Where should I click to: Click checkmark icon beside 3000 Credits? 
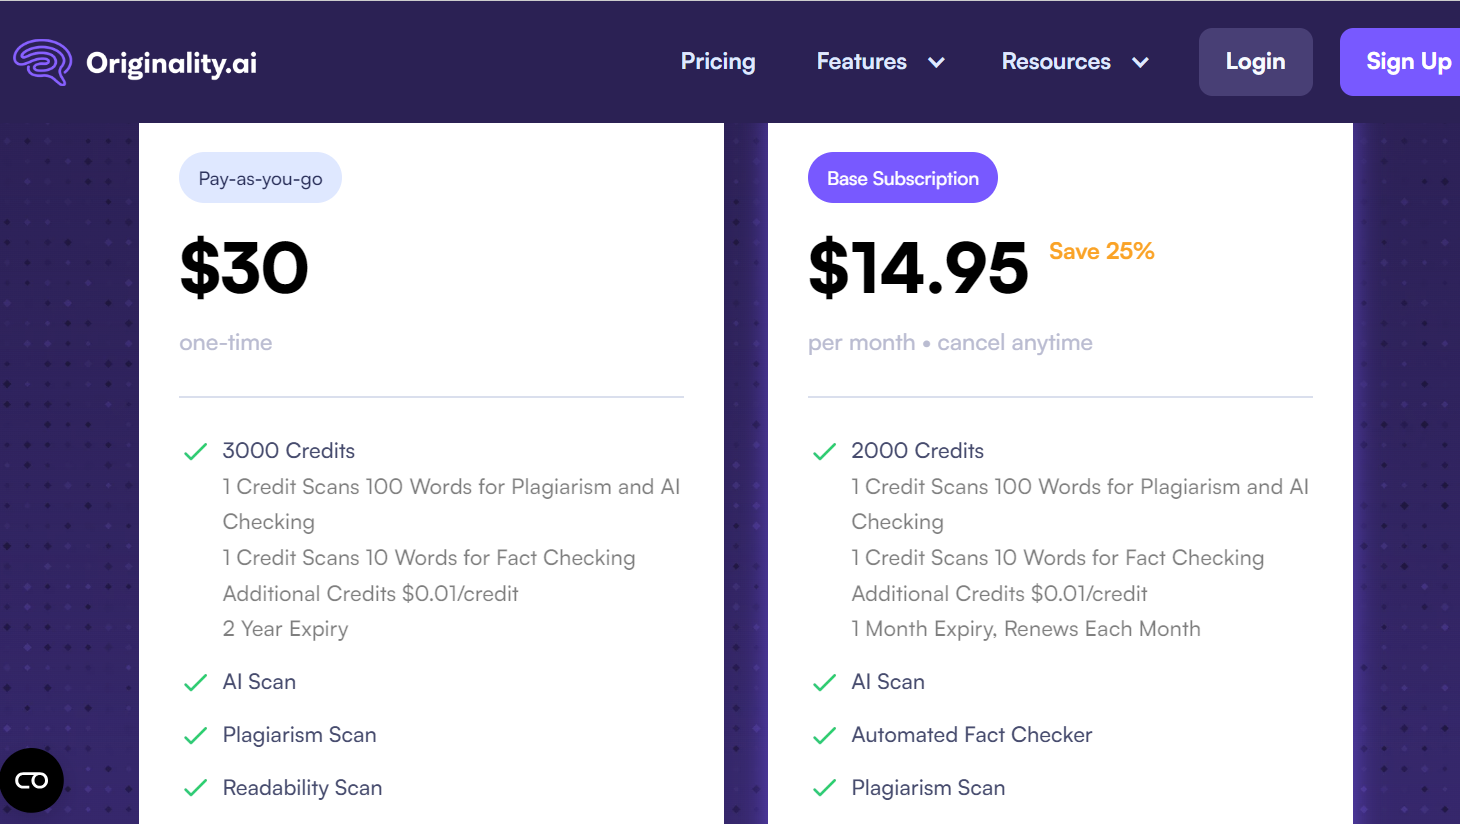click(x=195, y=452)
